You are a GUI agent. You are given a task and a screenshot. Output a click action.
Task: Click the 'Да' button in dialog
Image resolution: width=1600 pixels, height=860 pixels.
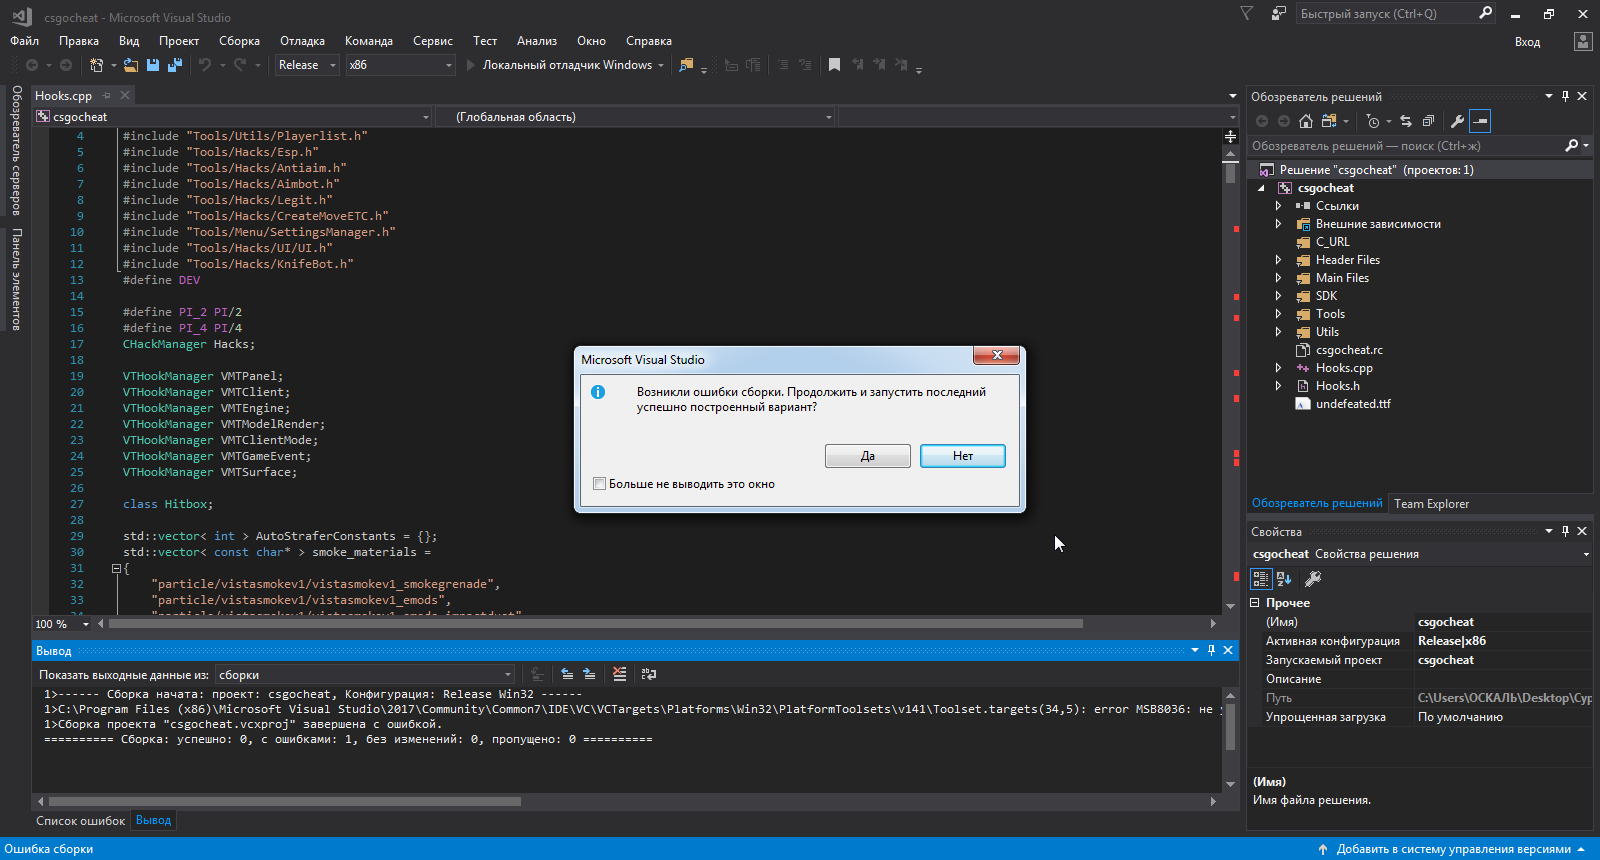pos(868,456)
